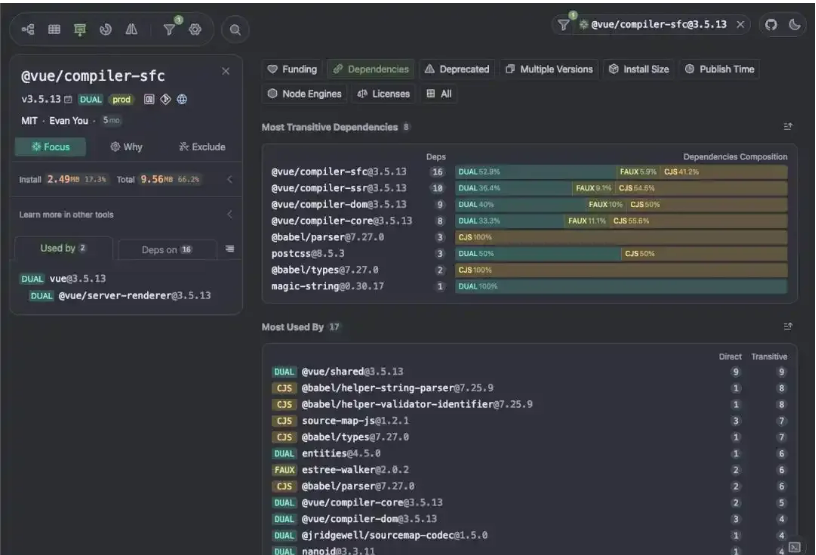The image size is (816, 555).
Task: Select the Used by tab
Action: point(63,248)
